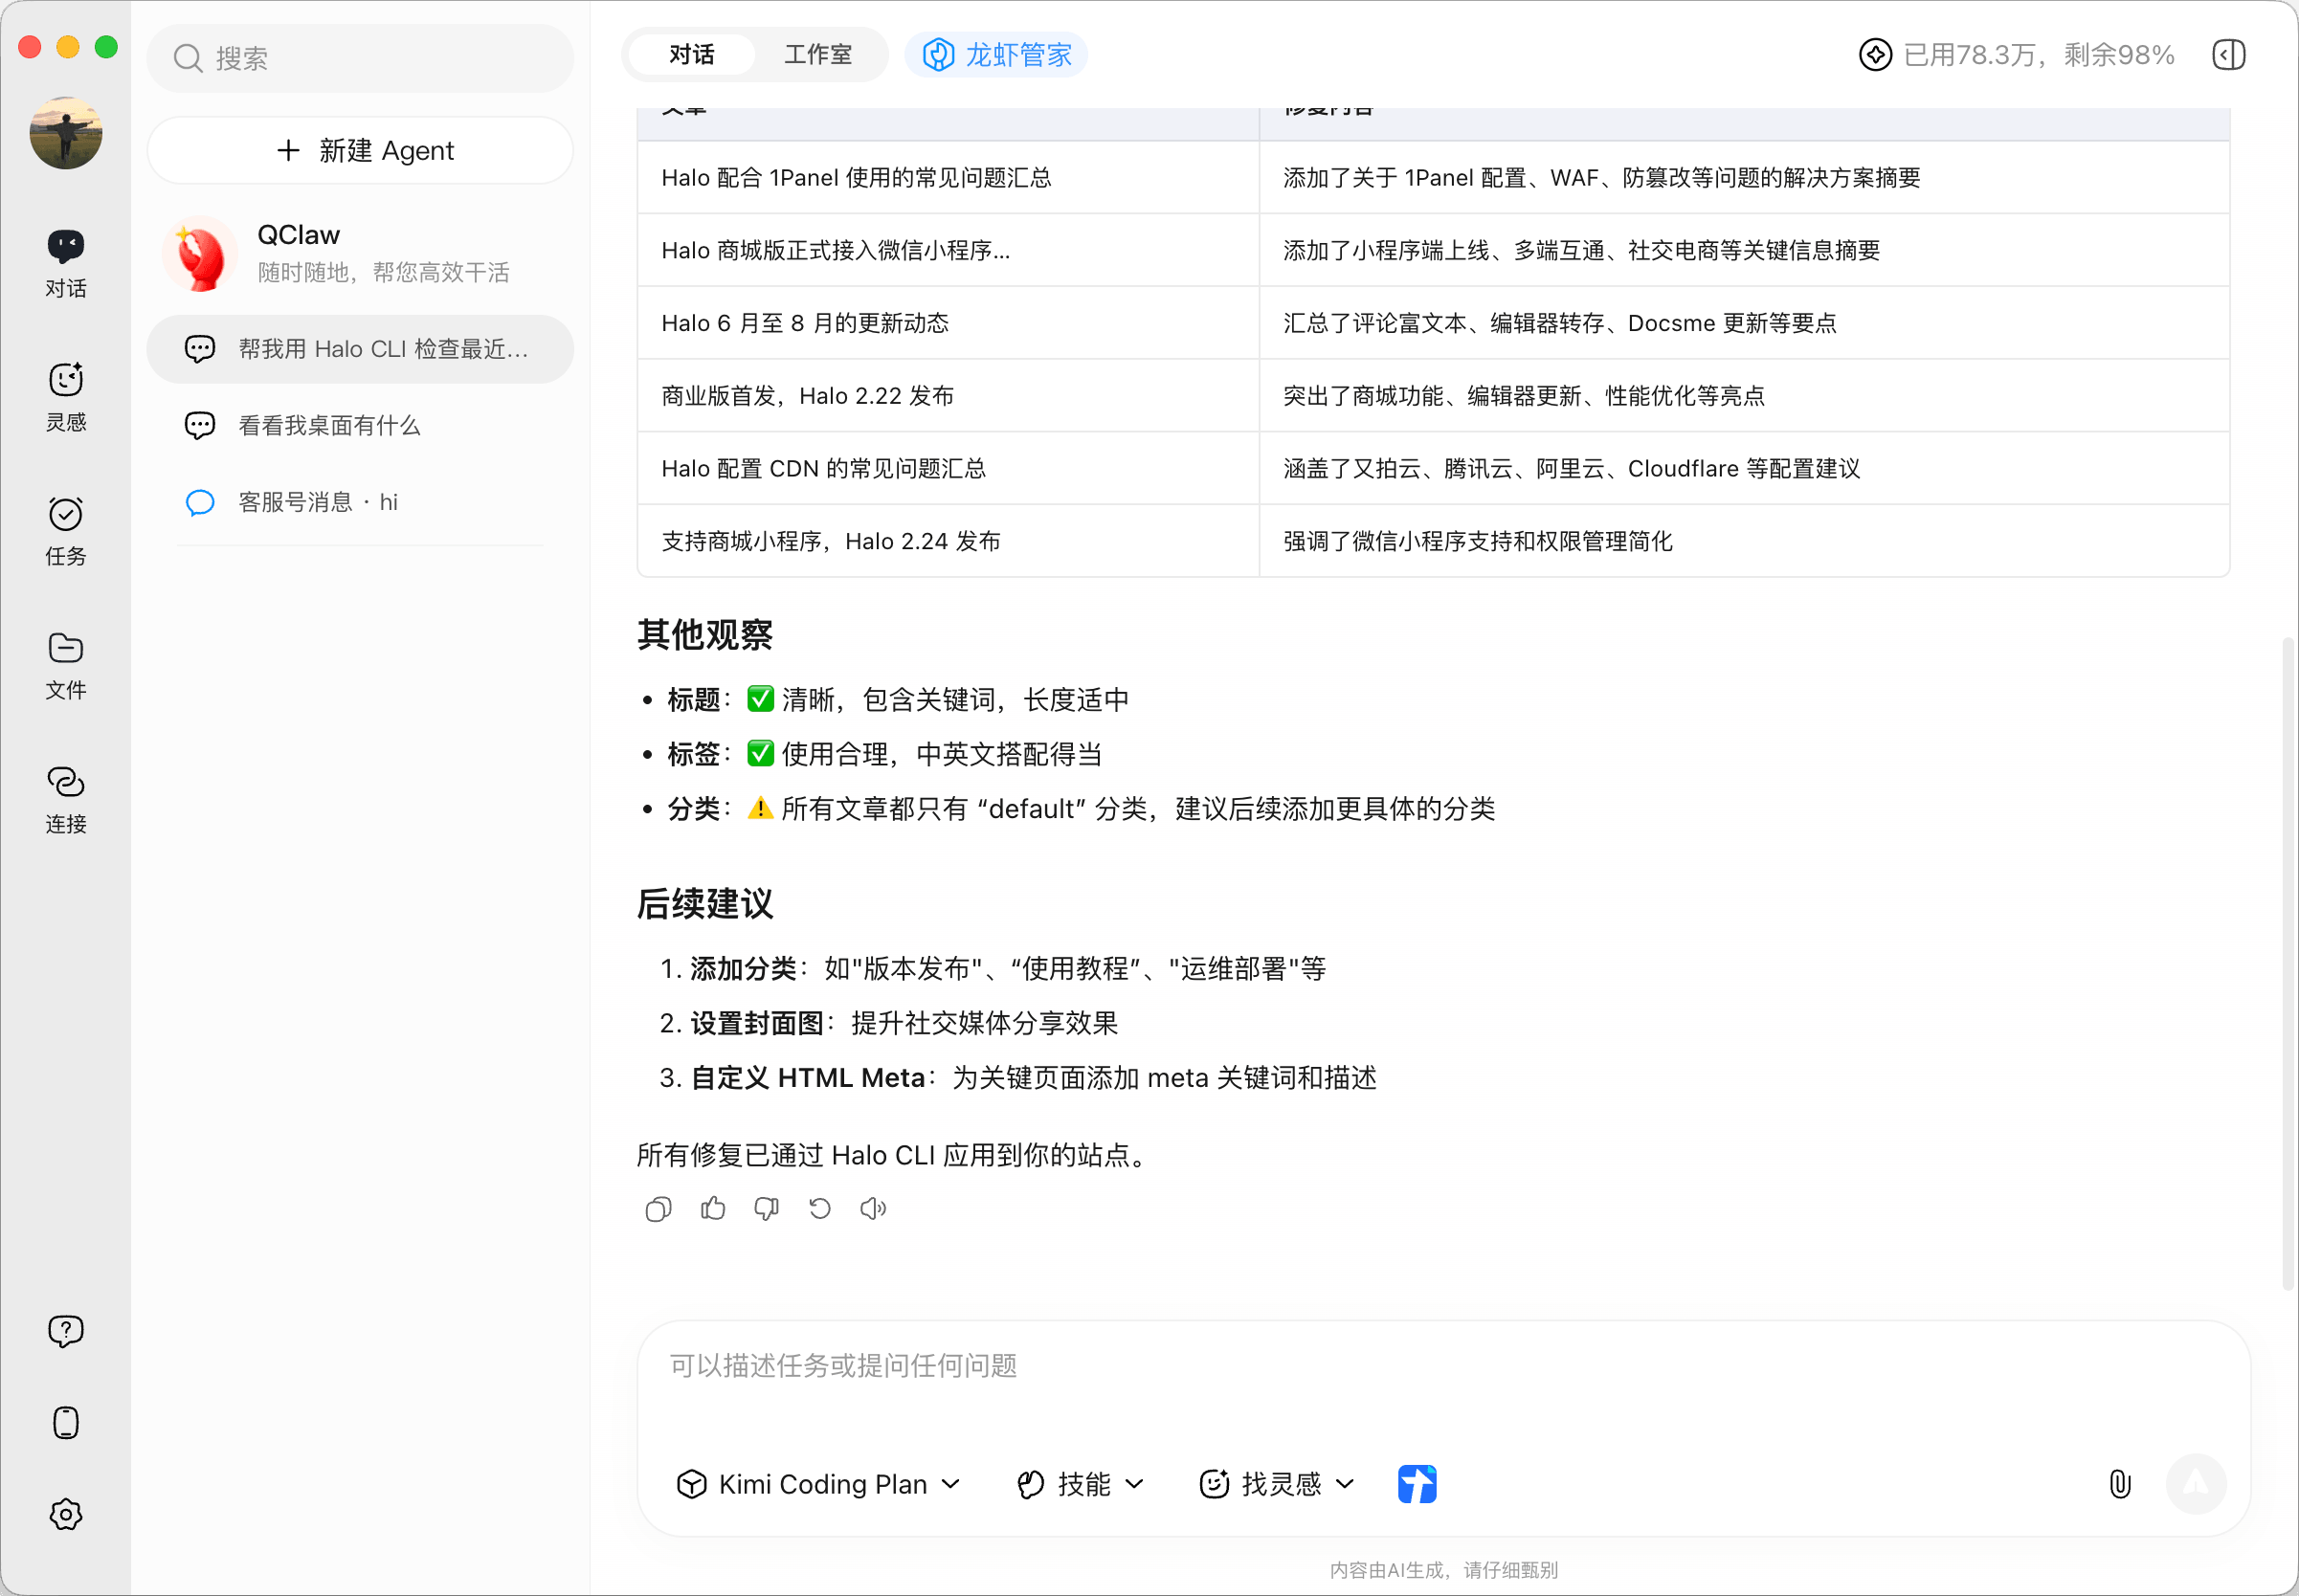Open settings gear in sidebar
This screenshot has height=1596, width=2299.
[x=66, y=1514]
